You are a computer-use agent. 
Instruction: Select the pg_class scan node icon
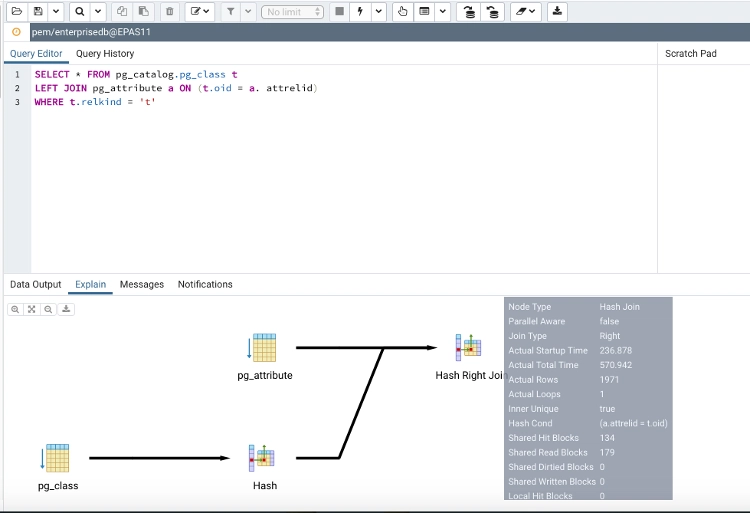55,458
